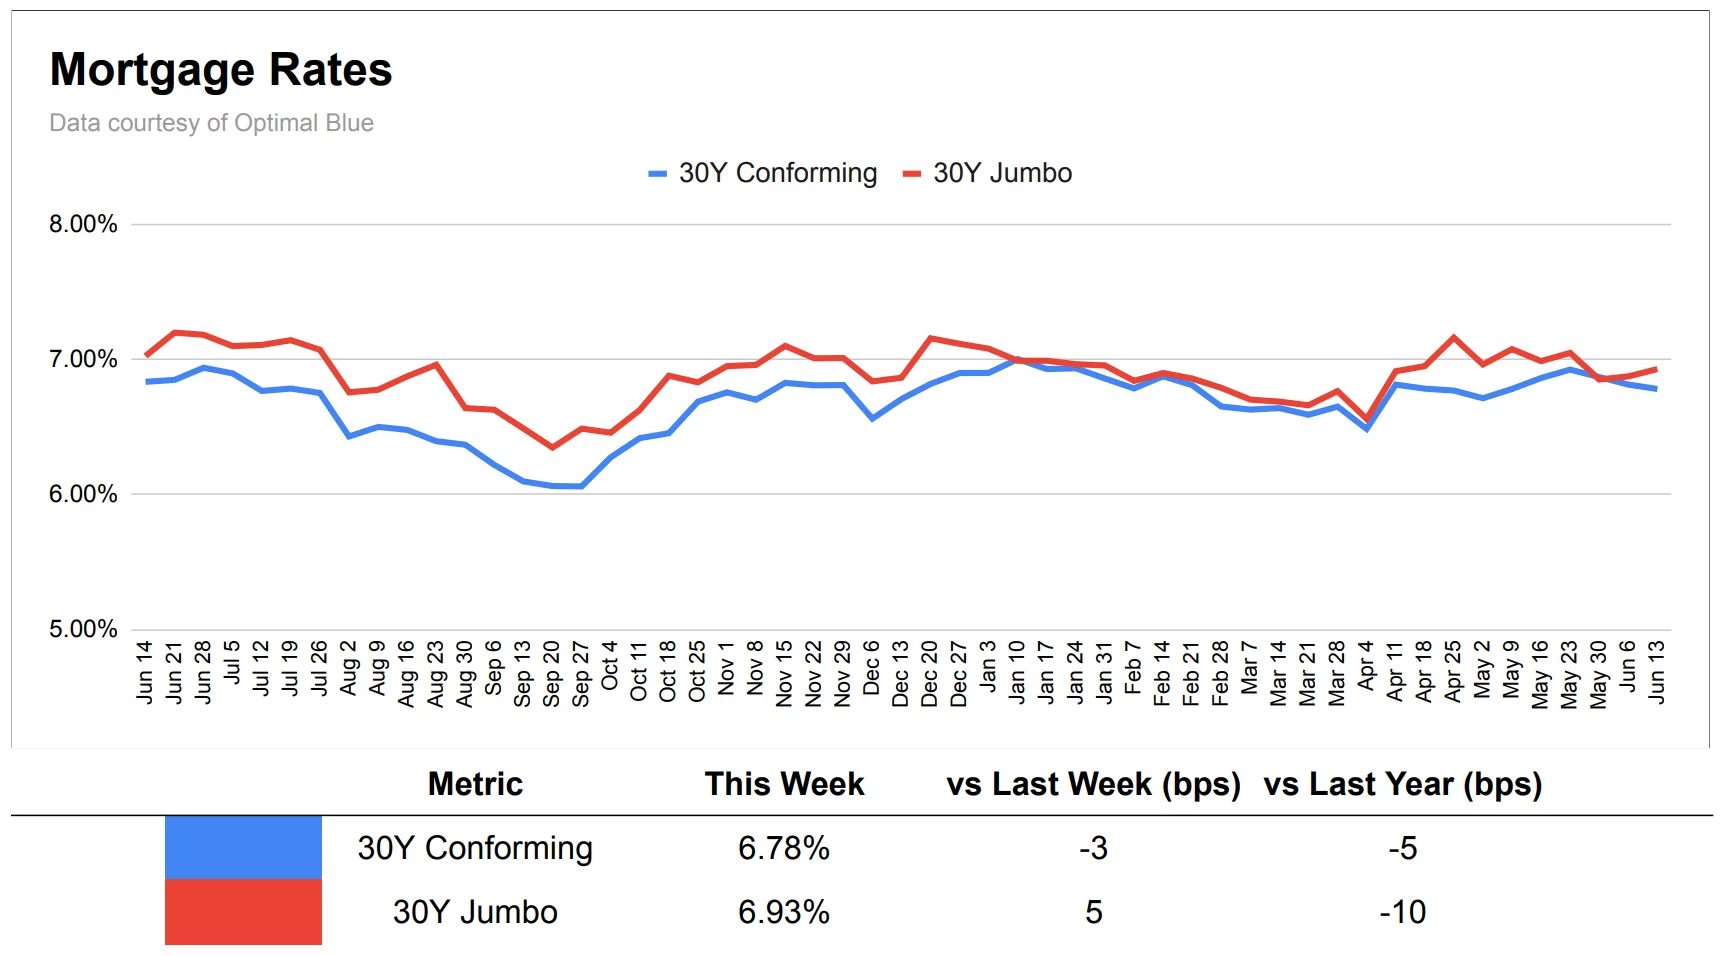Click the 5.00% y-axis label
1726x956 pixels.
pos(83,629)
